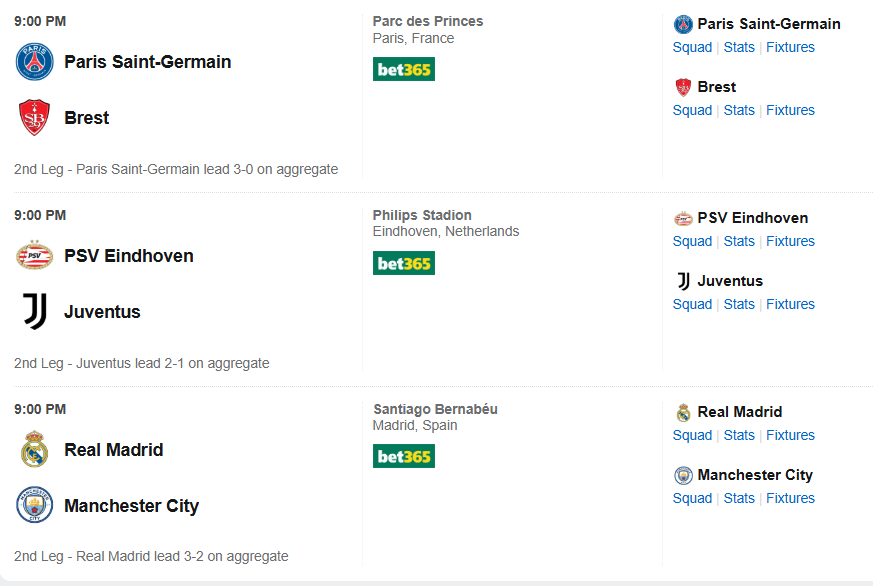Open bet365 logo for the Real Madrid match
Viewport: 873px width, 586px height.
(404, 457)
